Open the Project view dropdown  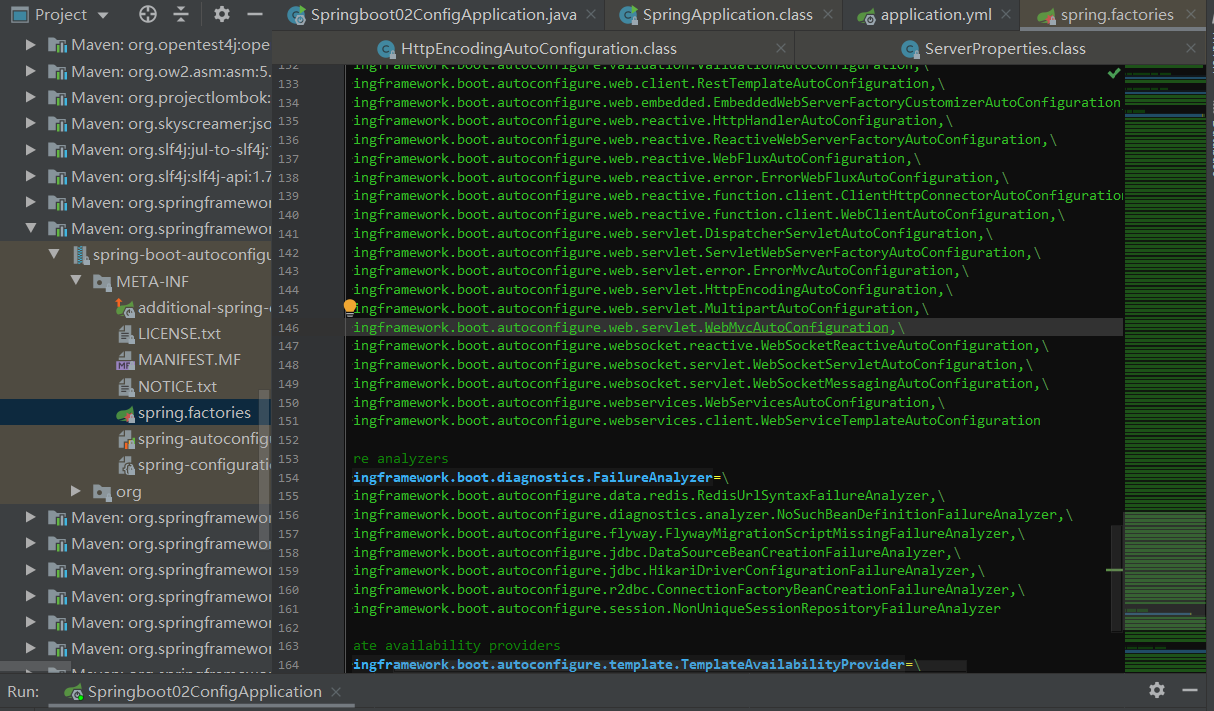pos(103,15)
